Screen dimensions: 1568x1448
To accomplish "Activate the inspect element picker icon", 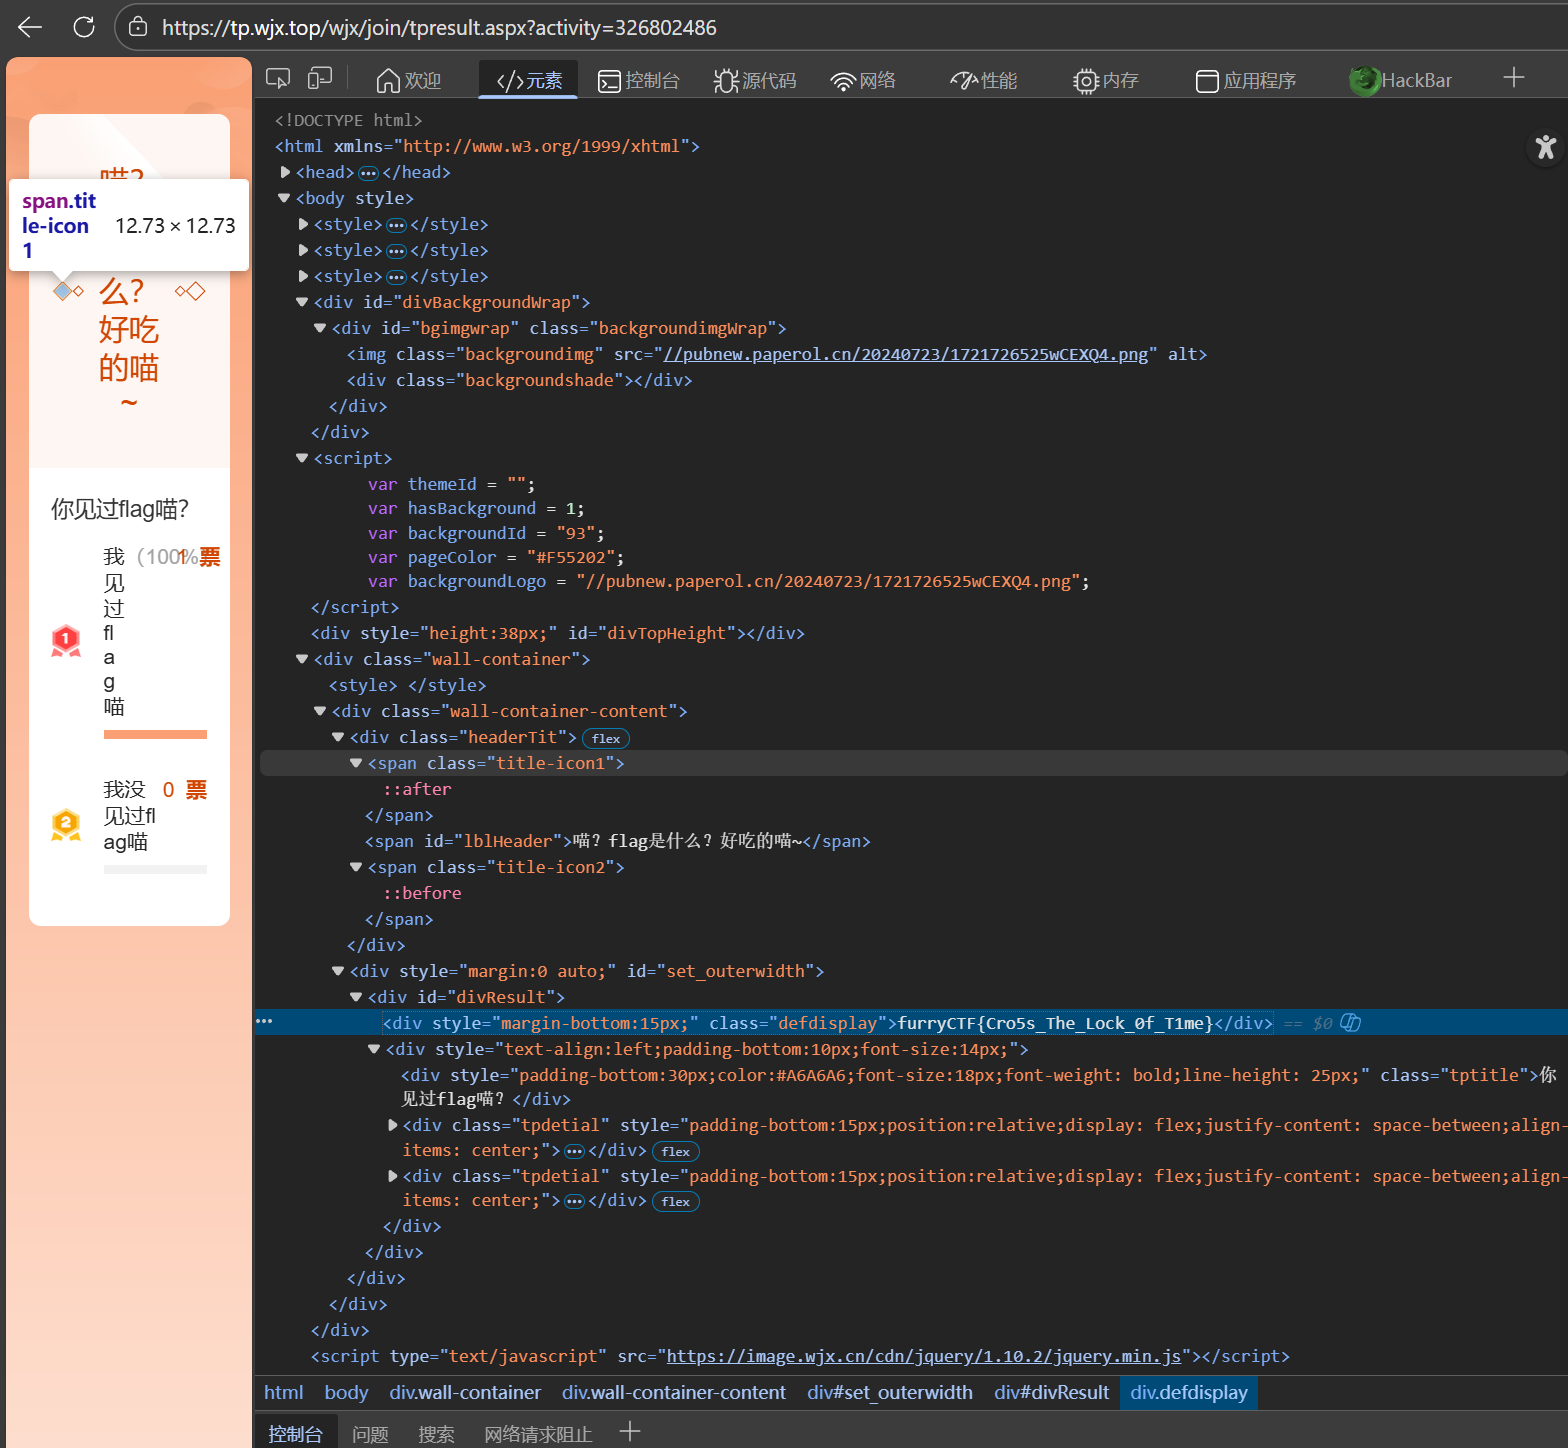I will [278, 79].
